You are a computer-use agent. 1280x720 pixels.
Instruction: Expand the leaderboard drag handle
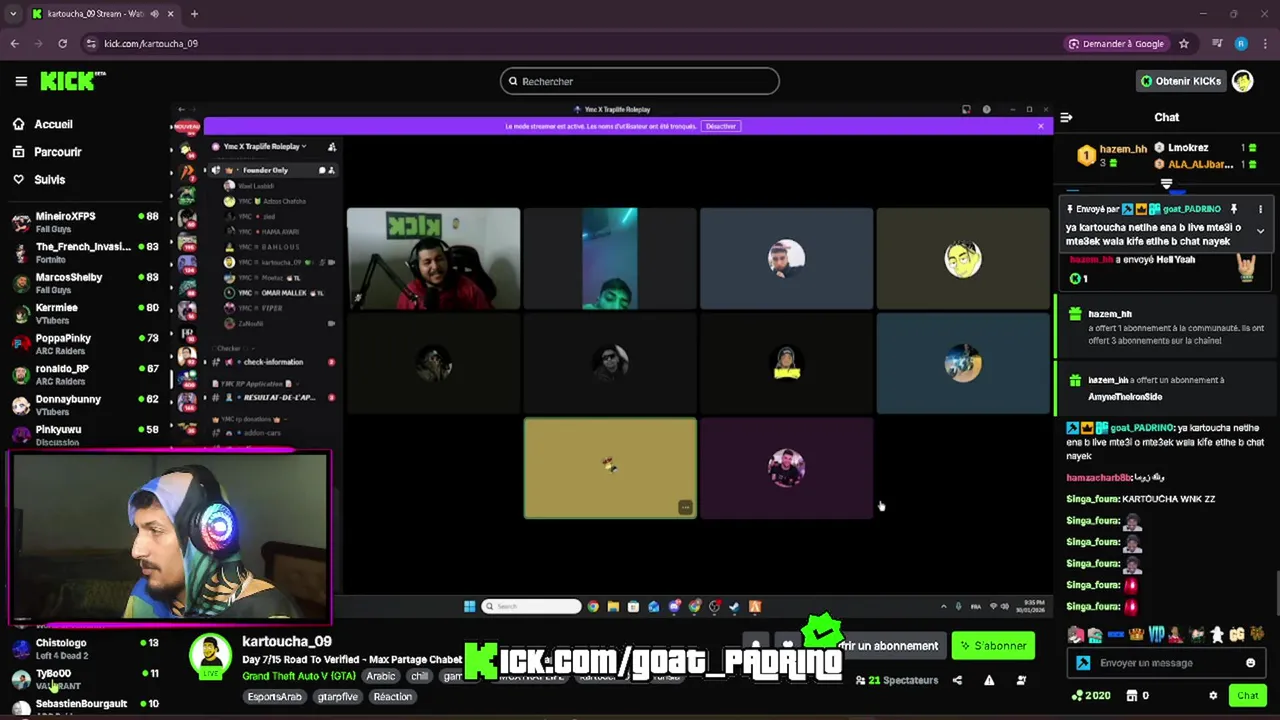(1166, 184)
